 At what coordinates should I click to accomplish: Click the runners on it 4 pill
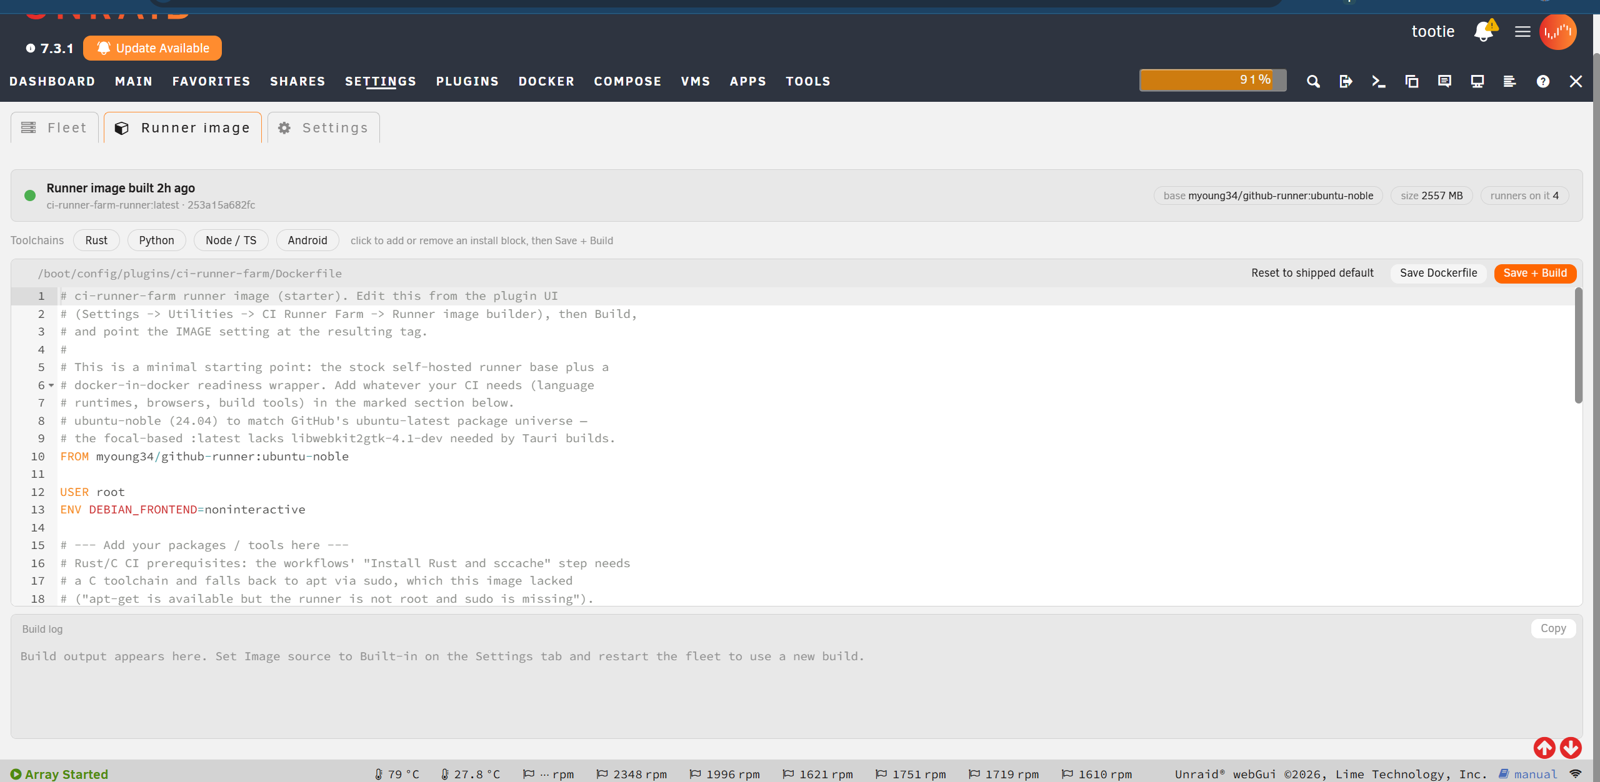[1524, 196]
